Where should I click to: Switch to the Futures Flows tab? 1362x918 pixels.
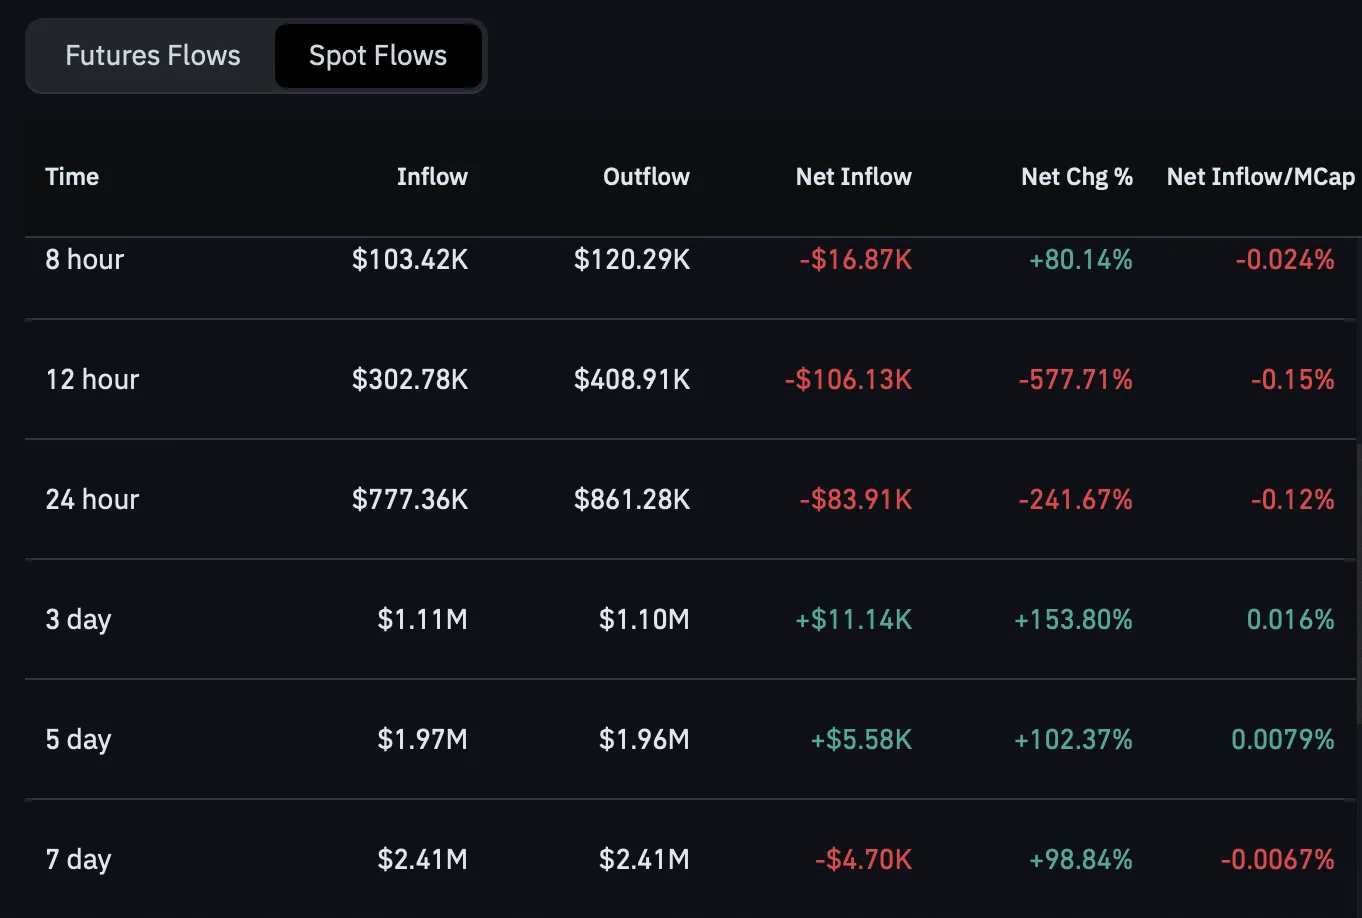(x=153, y=56)
